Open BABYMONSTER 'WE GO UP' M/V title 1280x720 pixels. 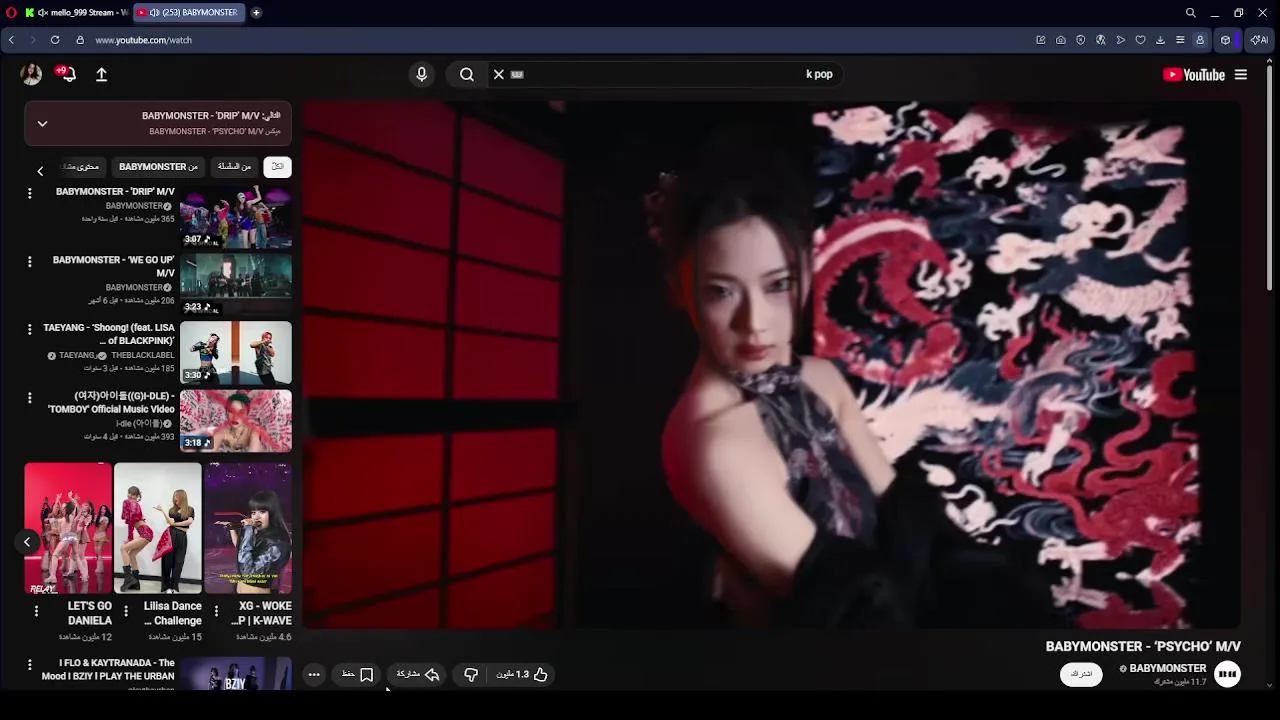(x=114, y=266)
